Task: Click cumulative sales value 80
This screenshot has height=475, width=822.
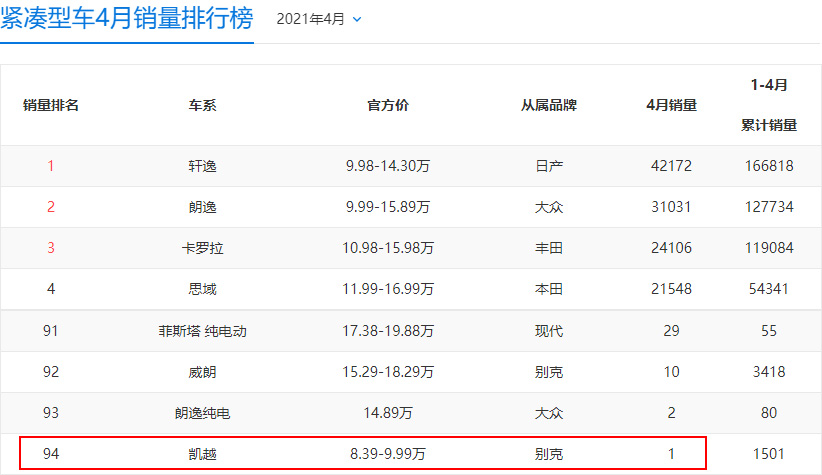Action: click(769, 413)
